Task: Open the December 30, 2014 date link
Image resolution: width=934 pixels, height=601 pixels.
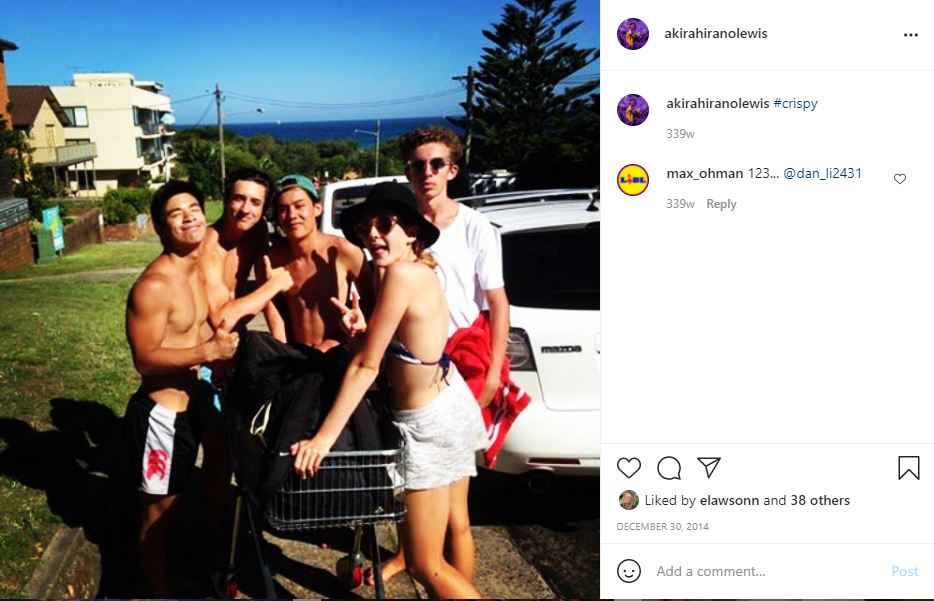Action: (x=662, y=527)
